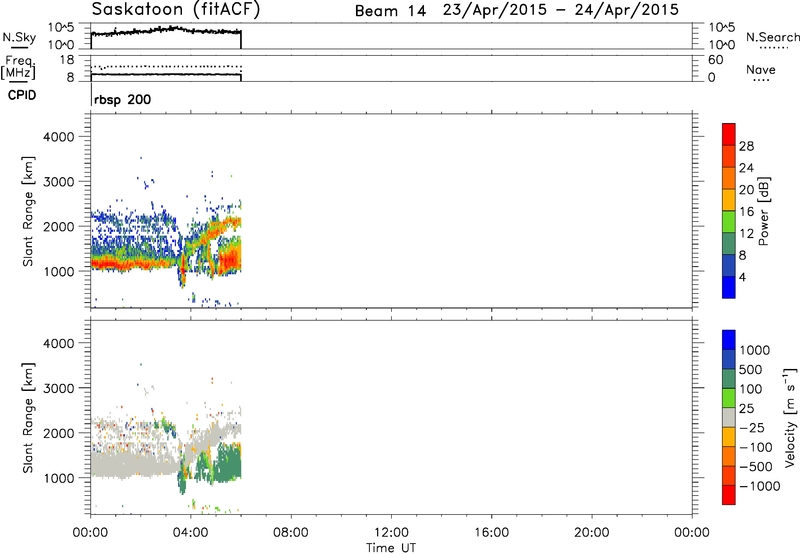
Task: Click the CPID label
Action: click(x=22, y=95)
